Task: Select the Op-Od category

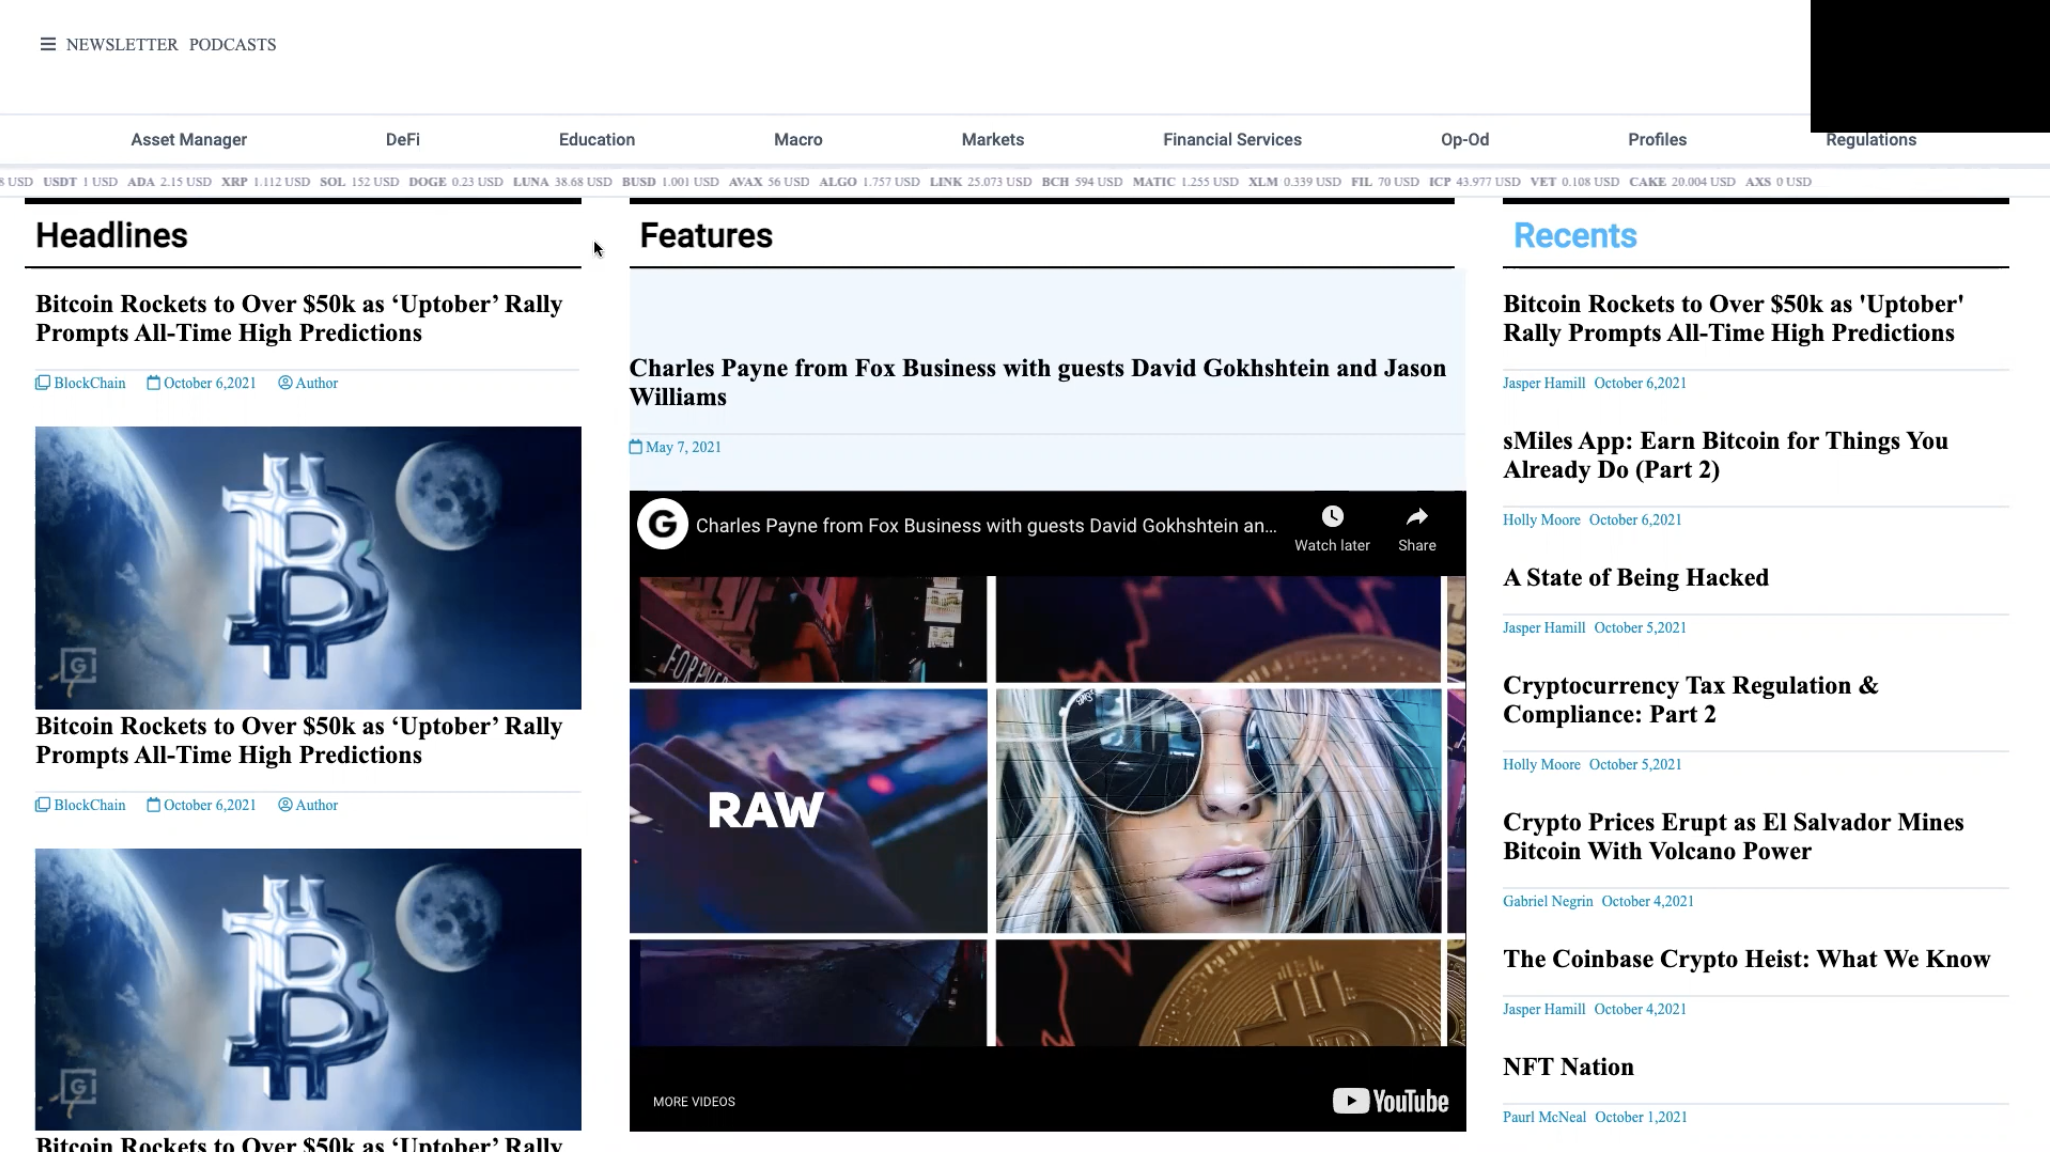Action: [x=1465, y=140]
